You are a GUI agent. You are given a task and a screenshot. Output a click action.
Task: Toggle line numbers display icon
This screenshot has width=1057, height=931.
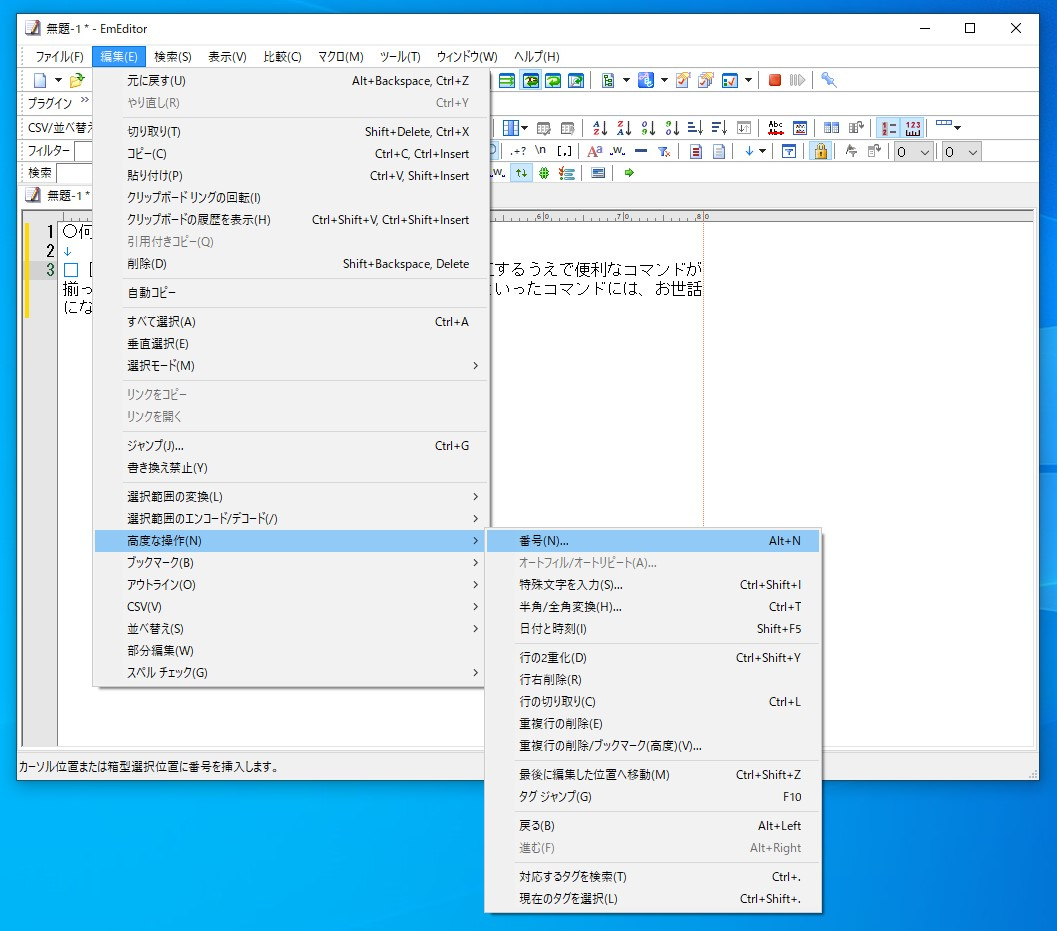tap(889, 127)
